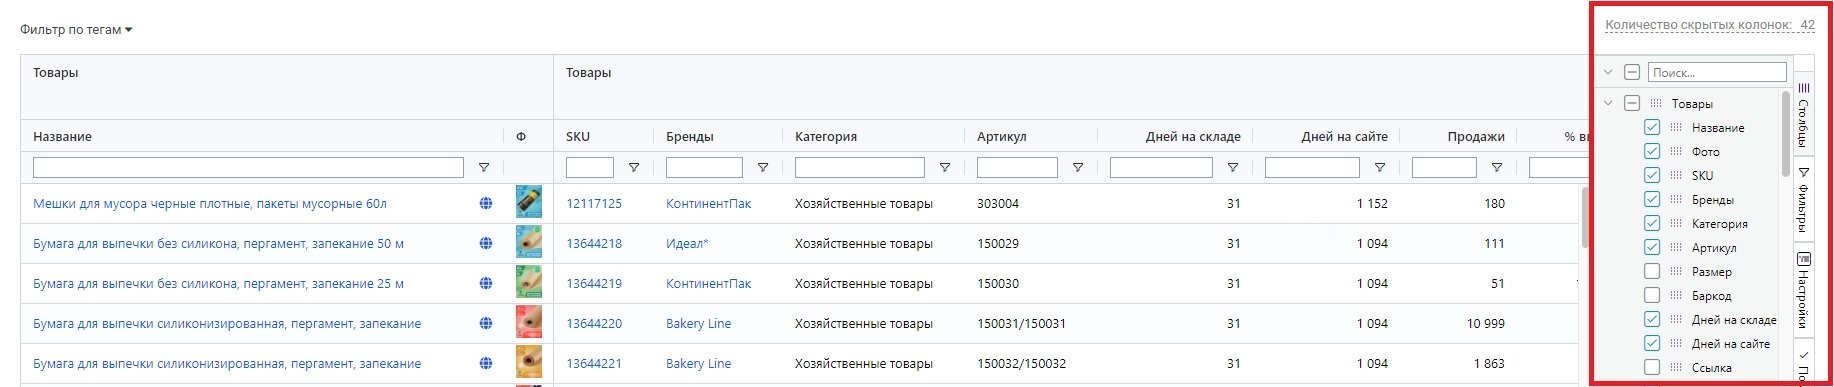Switch to the Настройки side tab
1834x387 pixels.
click(1804, 290)
